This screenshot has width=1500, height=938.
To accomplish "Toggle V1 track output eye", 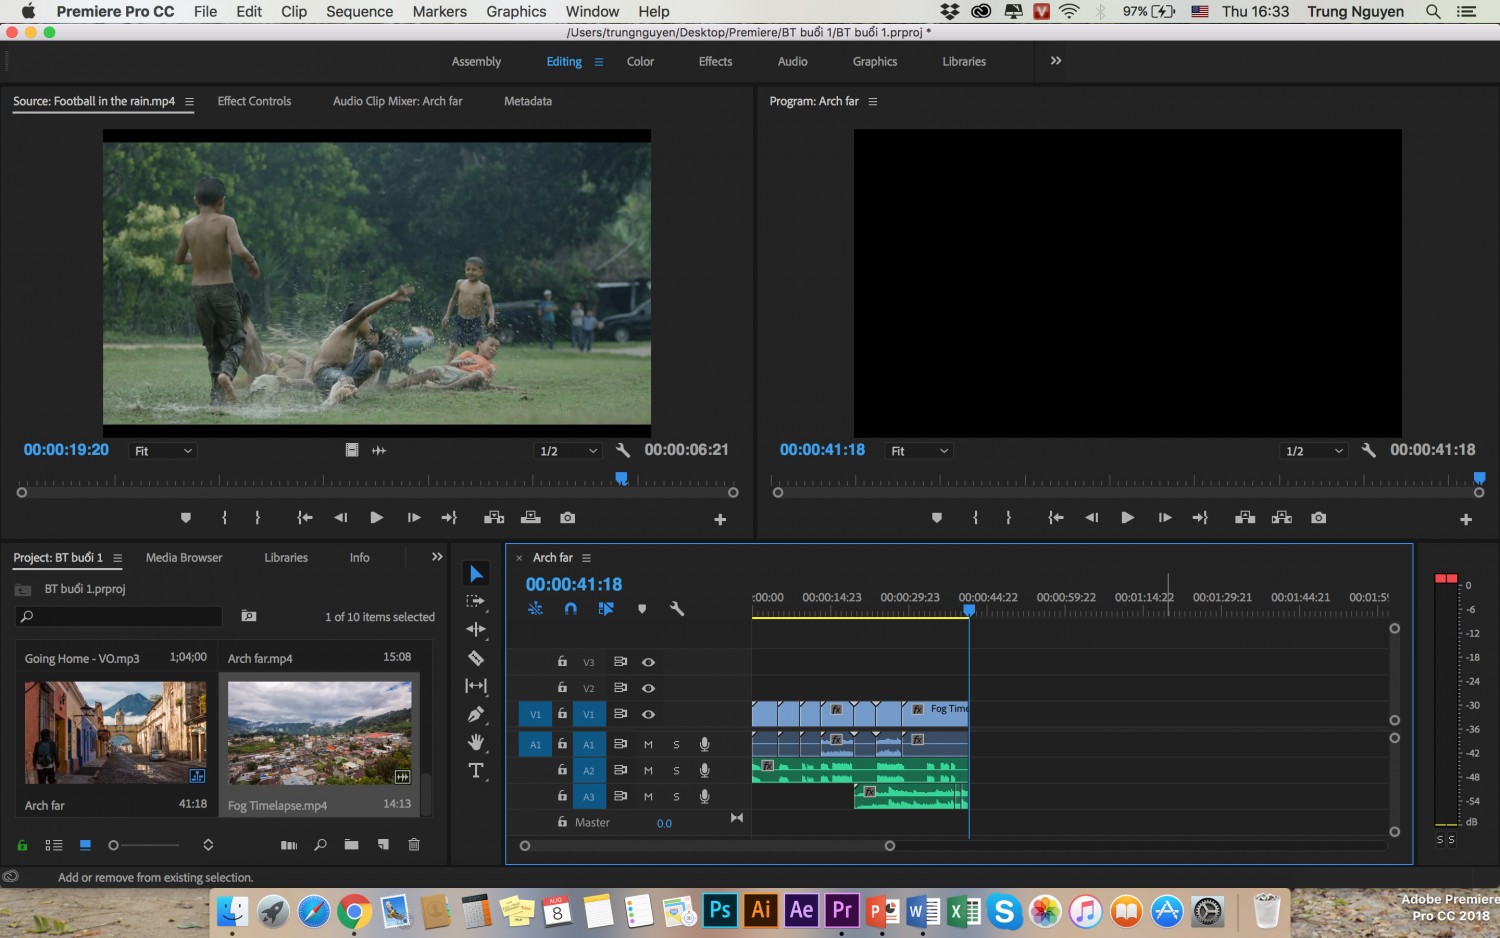I will [x=648, y=714].
